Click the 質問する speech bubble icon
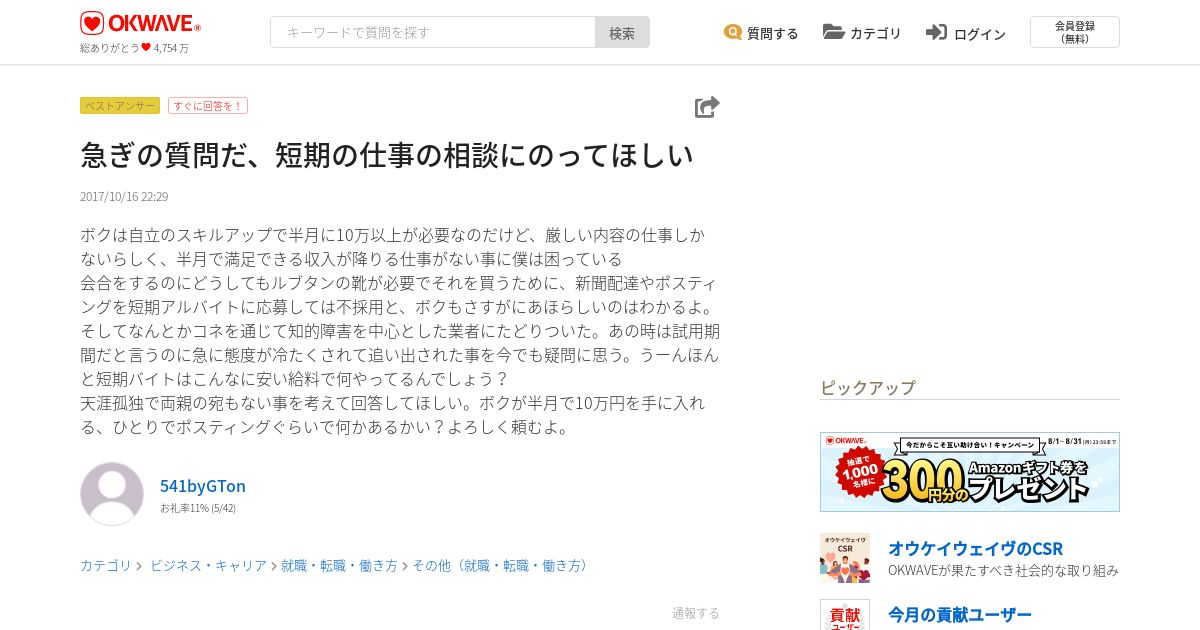 (733, 32)
